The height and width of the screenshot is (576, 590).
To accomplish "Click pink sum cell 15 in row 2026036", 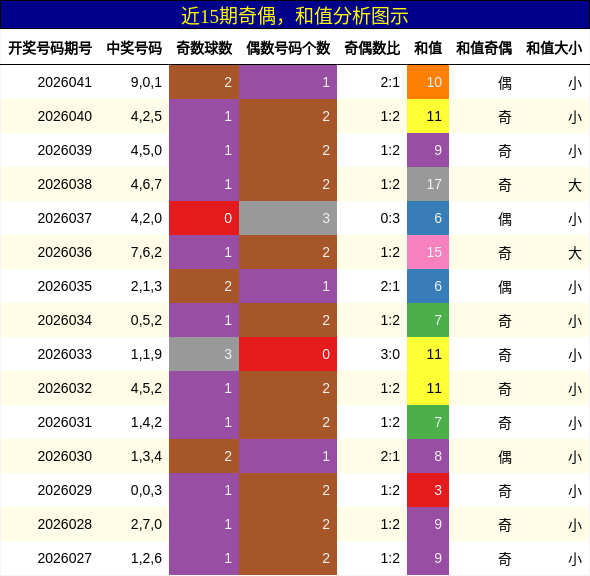I will [428, 252].
